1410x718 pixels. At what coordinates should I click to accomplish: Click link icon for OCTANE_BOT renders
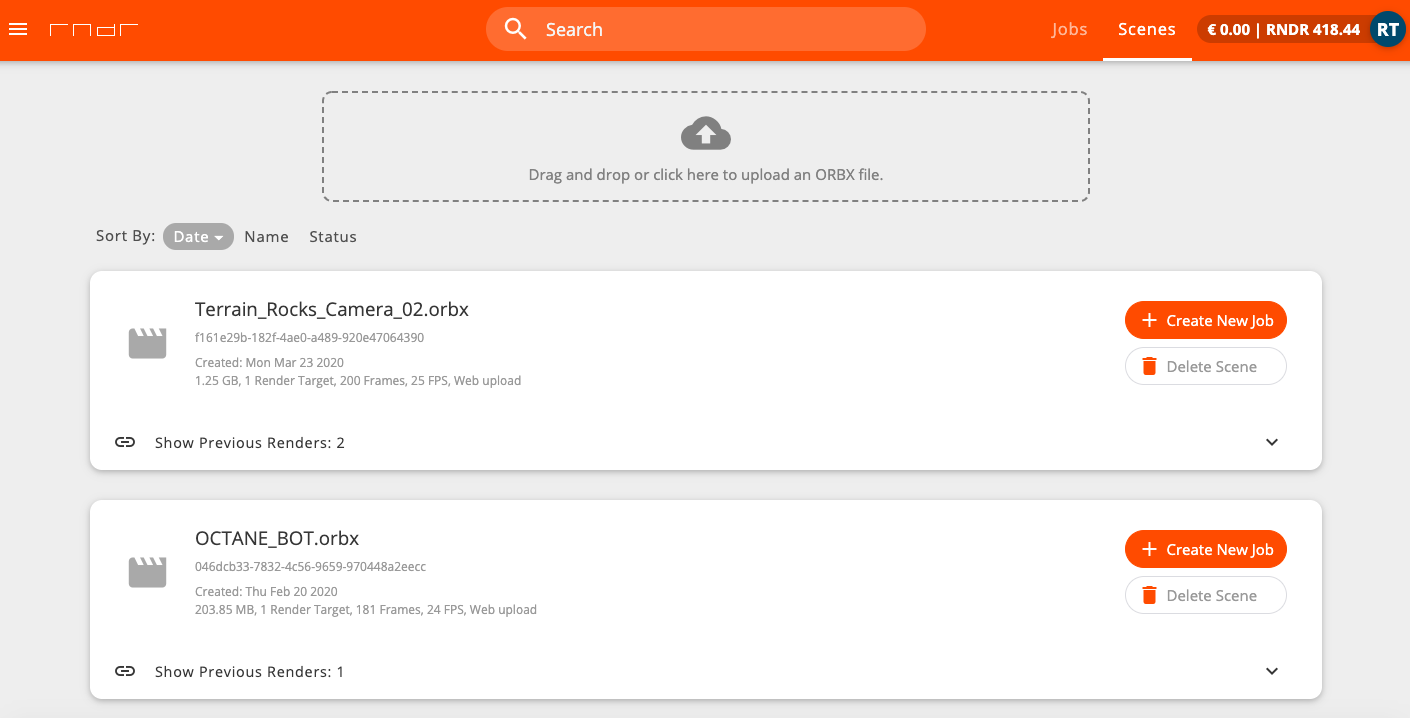tap(125, 671)
